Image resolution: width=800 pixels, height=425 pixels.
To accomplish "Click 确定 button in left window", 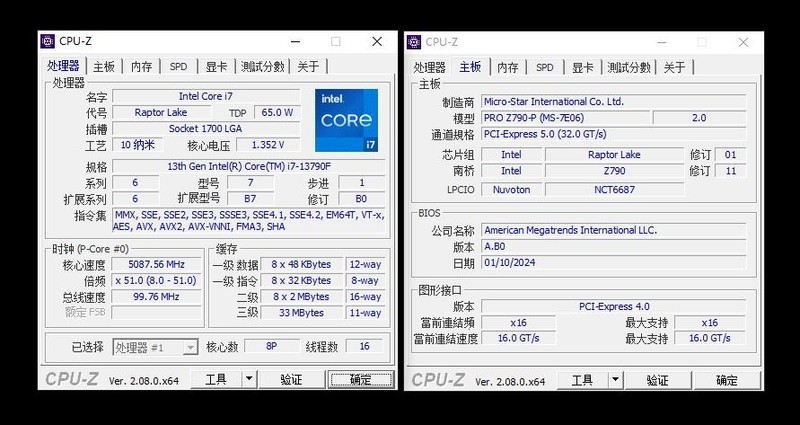I will click(x=361, y=380).
